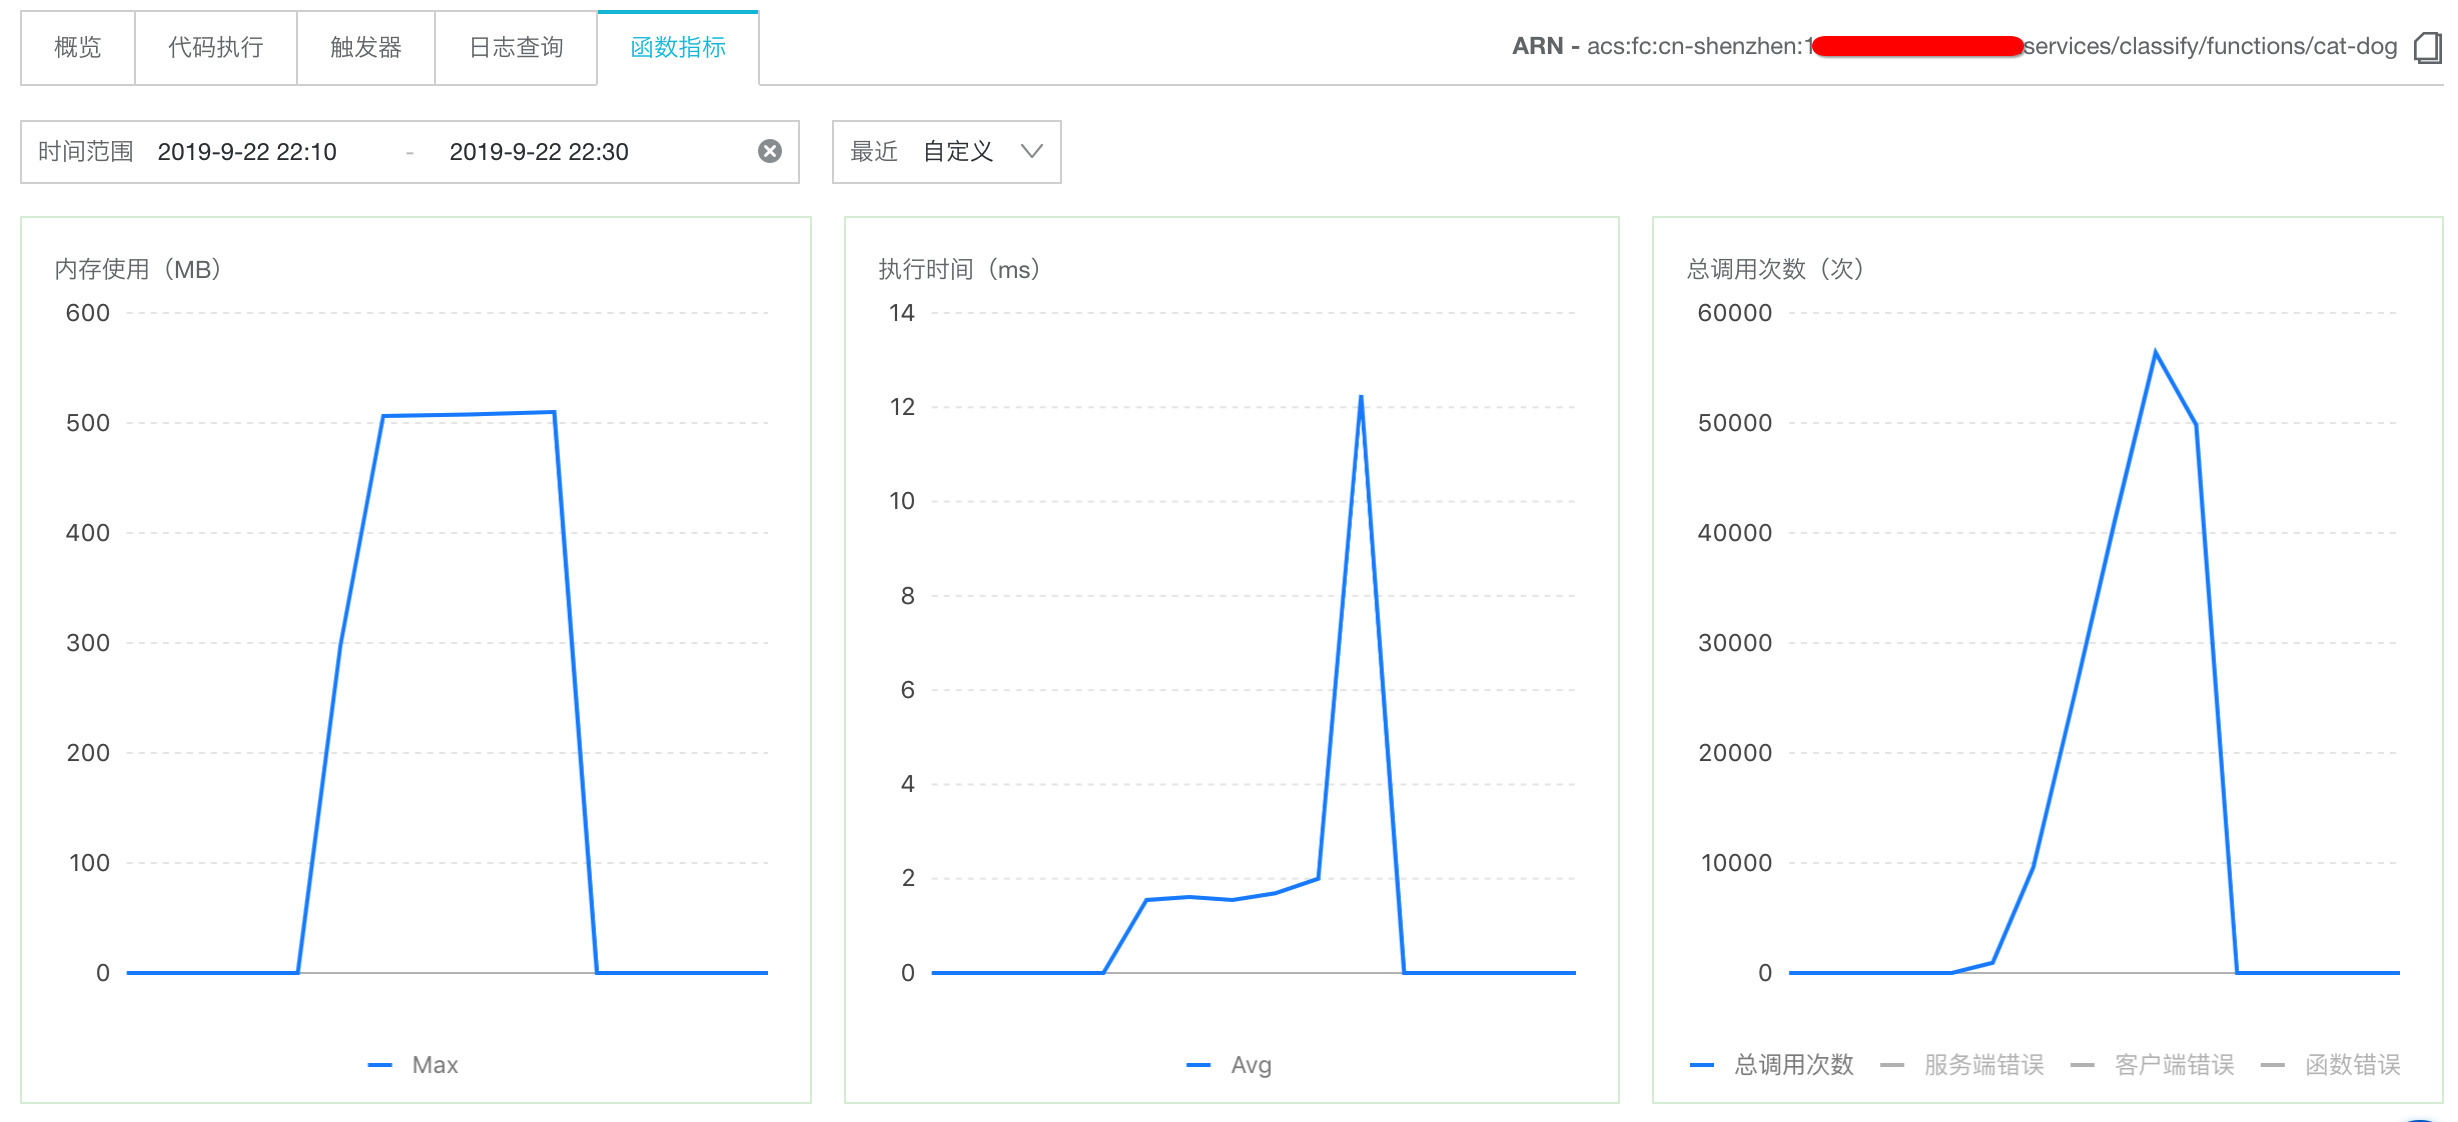The width and height of the screenshot is (2458, 1122).
Task: Clear the time range with the X icon
Action: pos(769,151)
